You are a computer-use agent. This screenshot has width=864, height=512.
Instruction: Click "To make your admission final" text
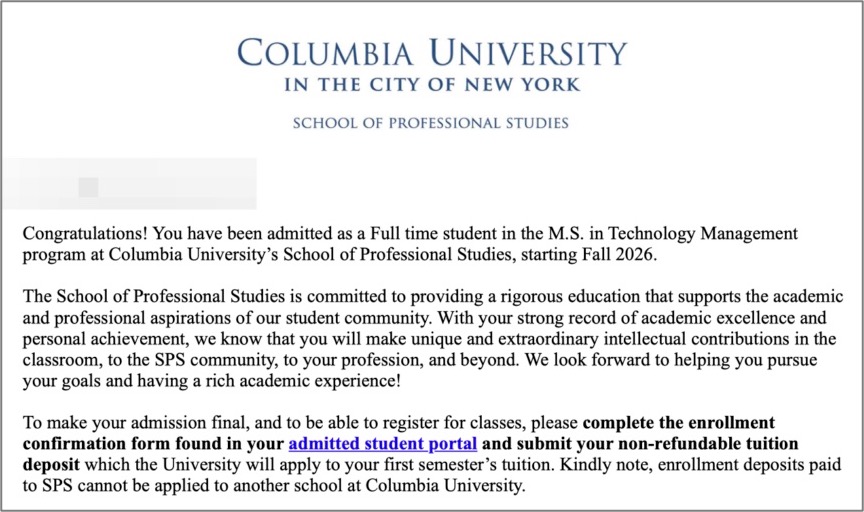pos(126,422)
